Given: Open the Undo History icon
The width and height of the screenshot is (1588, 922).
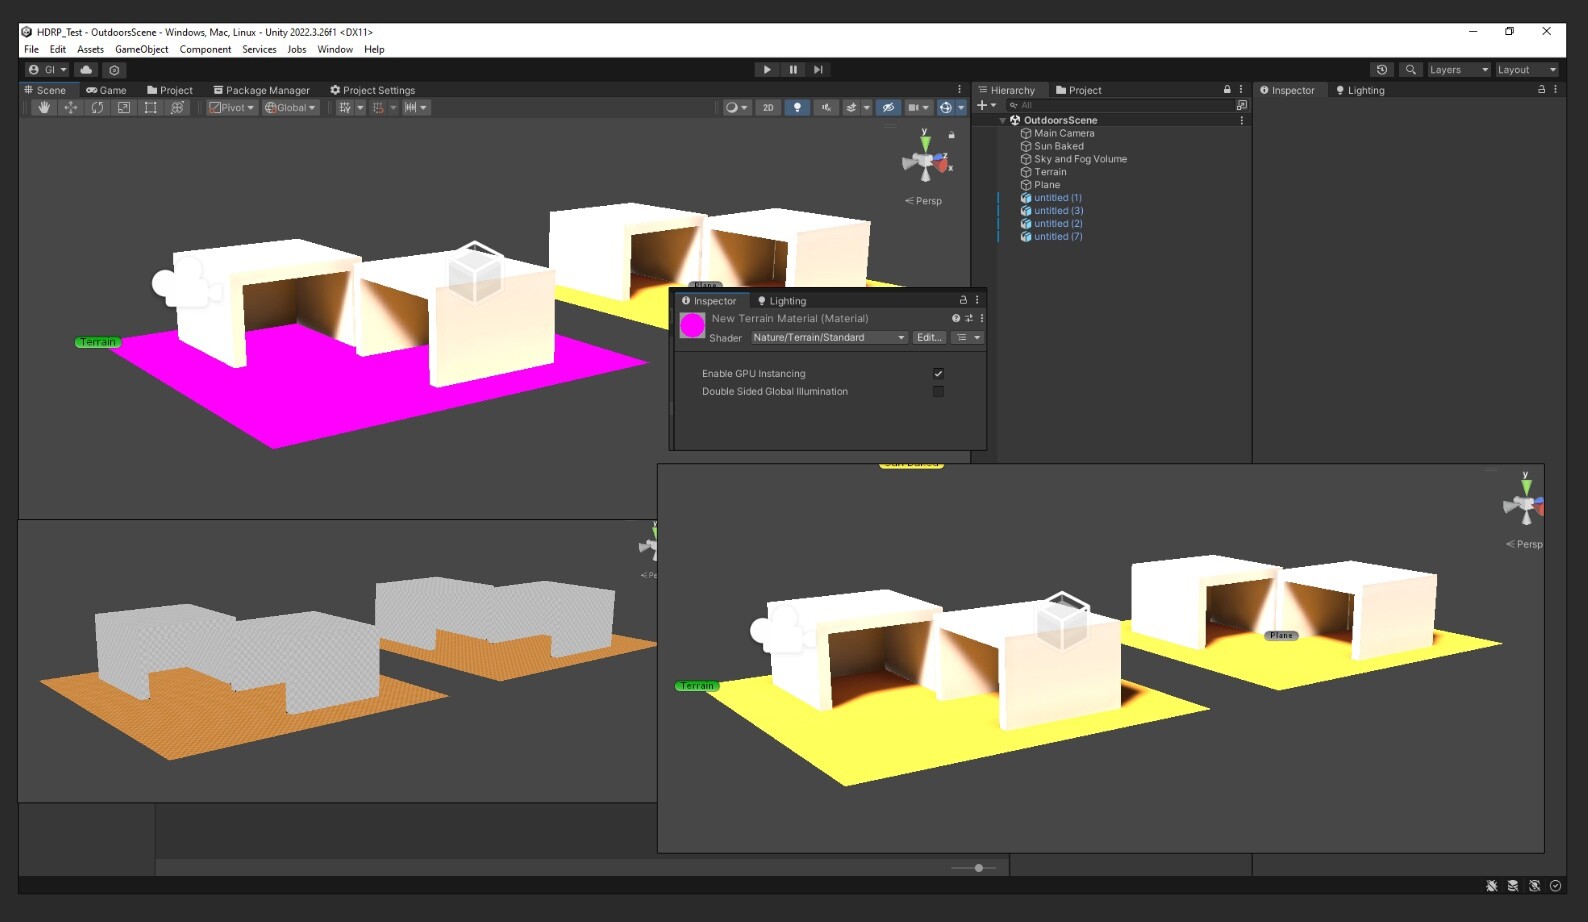Looking at the screenshot, I should pyautogui.click(x=1382, y=70).
